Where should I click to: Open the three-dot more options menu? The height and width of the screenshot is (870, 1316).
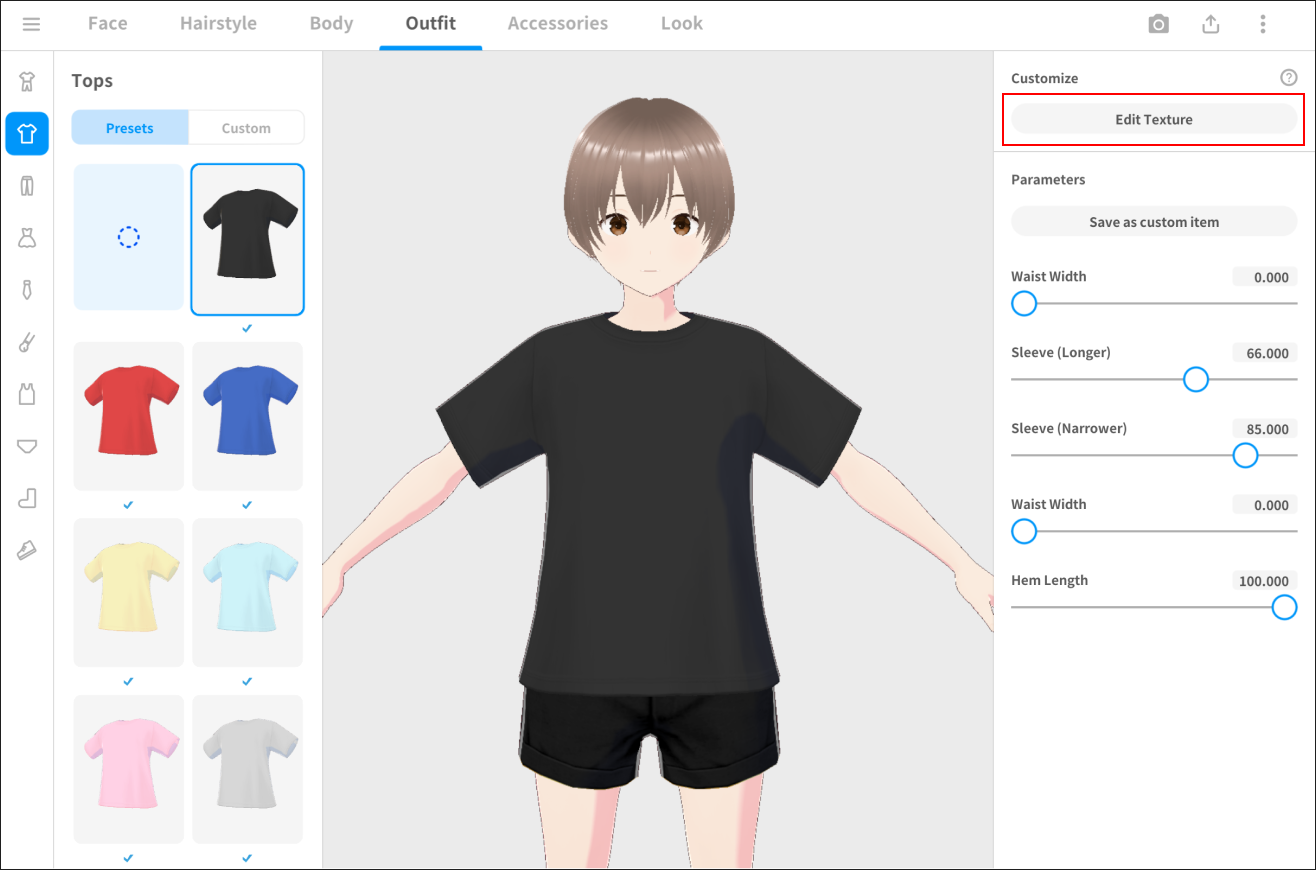click(1263, 24)
